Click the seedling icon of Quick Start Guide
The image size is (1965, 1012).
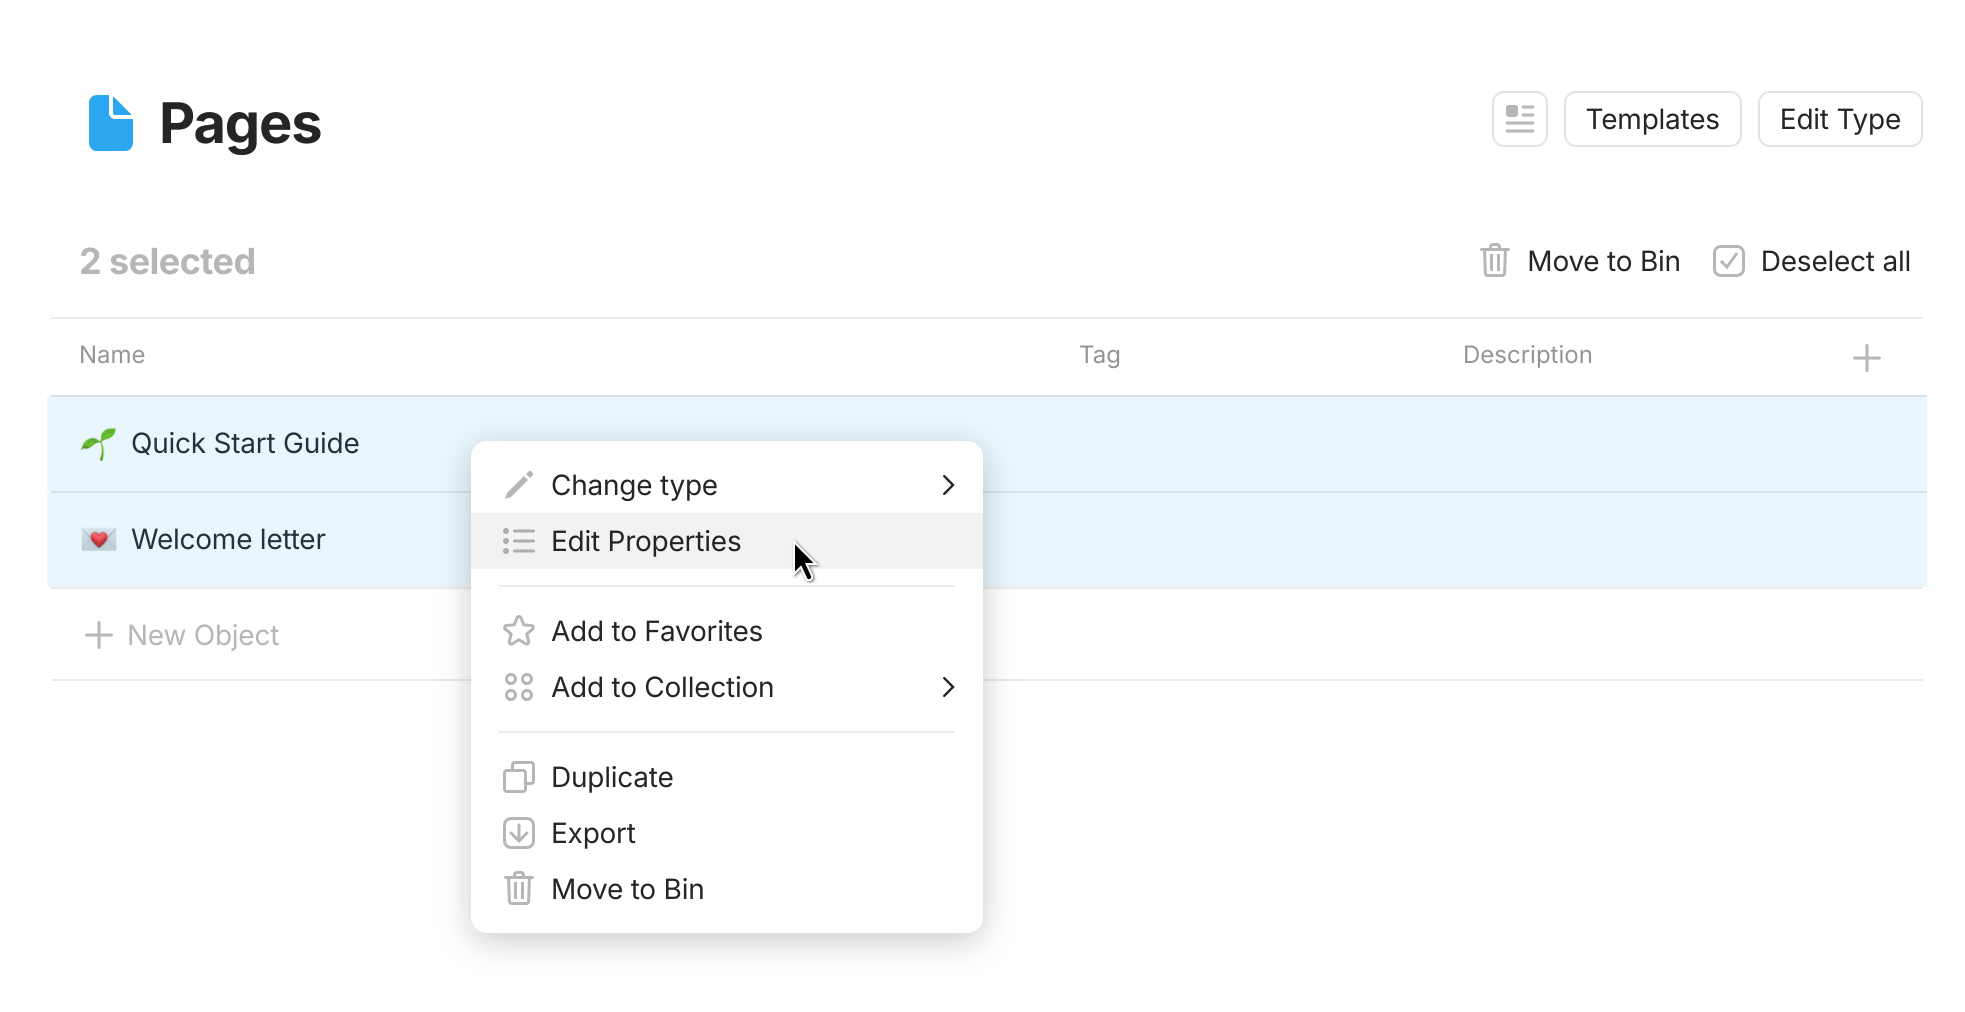(98, 443)
